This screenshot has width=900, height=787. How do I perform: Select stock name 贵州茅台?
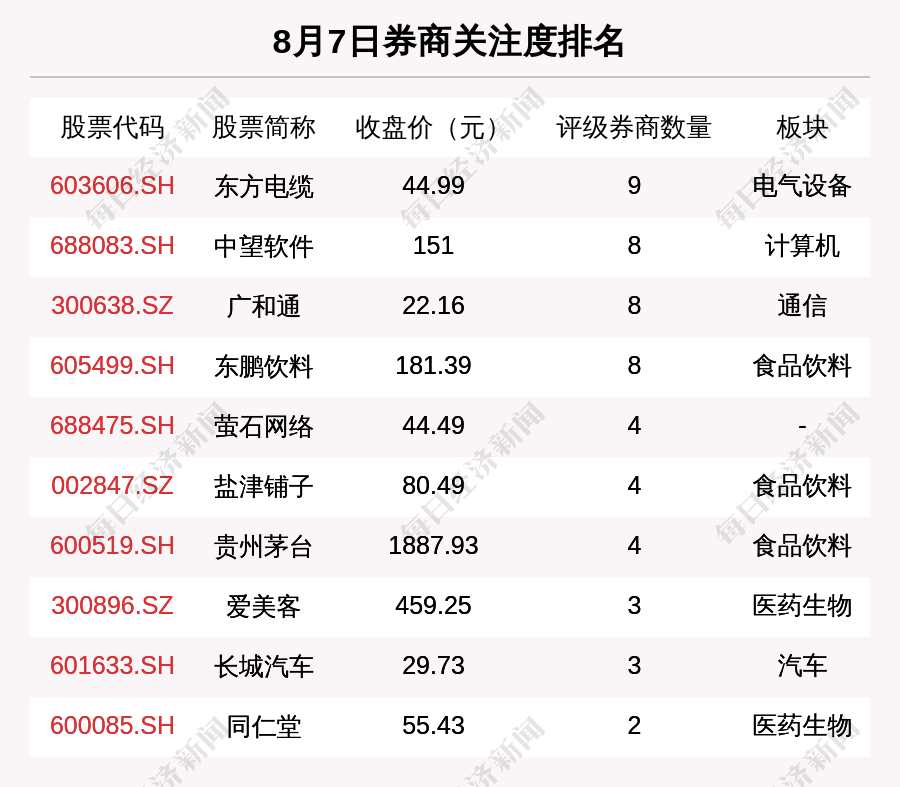point(263,546)
